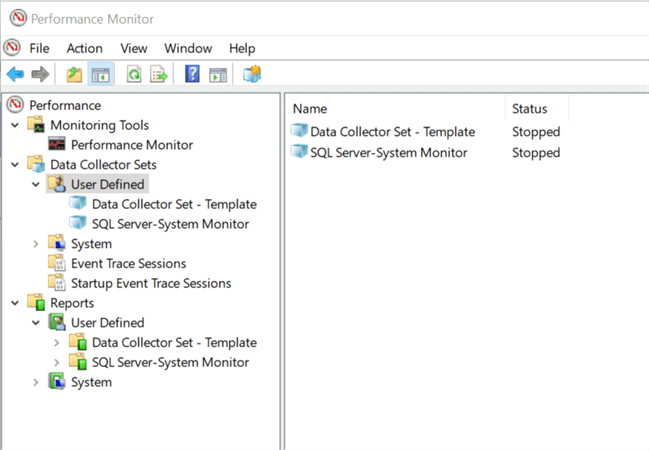Toggle Show/Hide Console Tree toolbar button
Image resolution: width=649 pixels, height=450 pixels.
point(101,74)
